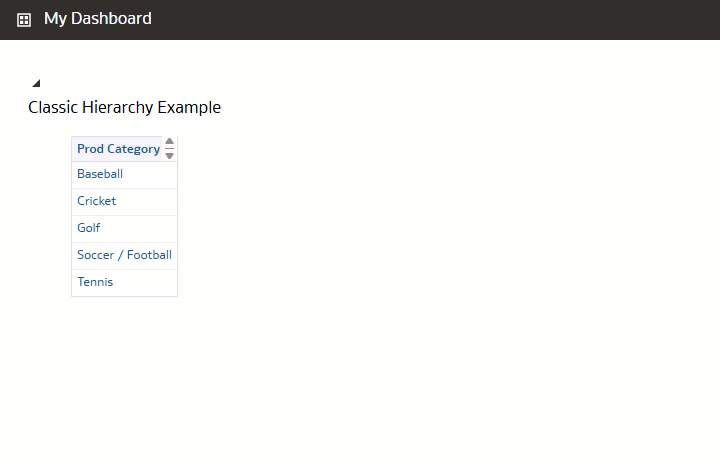Sort Prod Category ascending with the up arrow
The image size is (720, 462).
169,141
